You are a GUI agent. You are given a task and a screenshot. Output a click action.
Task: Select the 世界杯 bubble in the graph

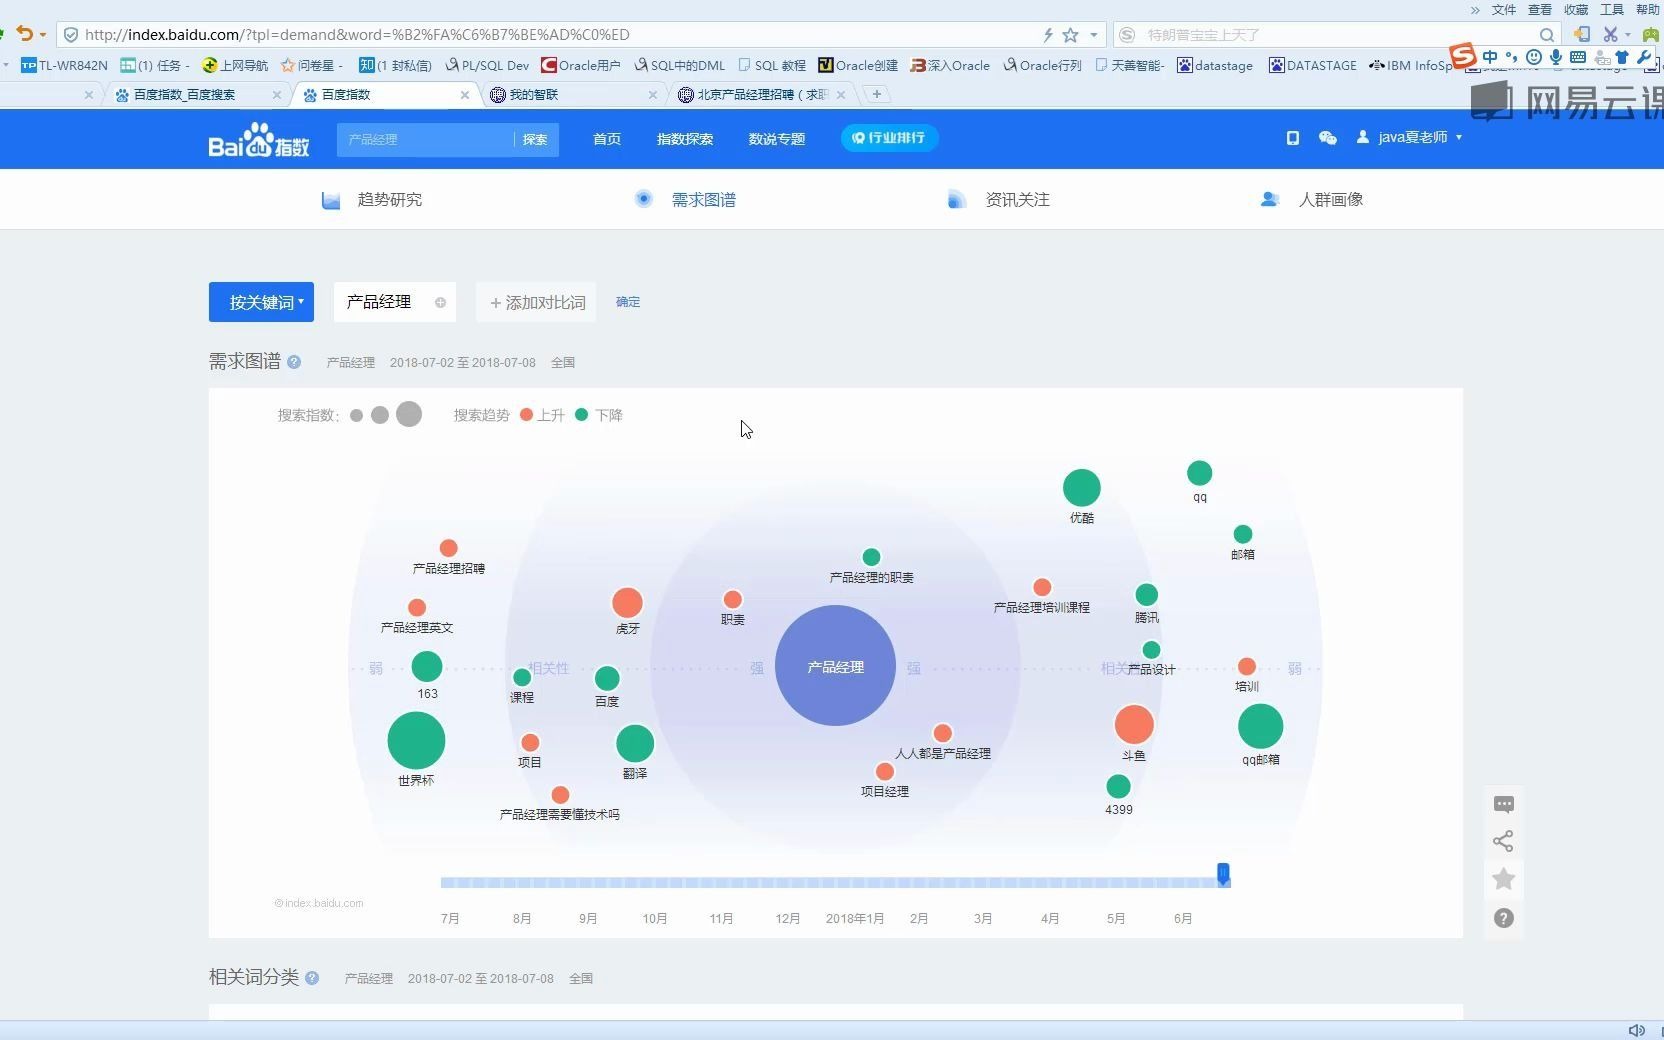tap(416, 741)
